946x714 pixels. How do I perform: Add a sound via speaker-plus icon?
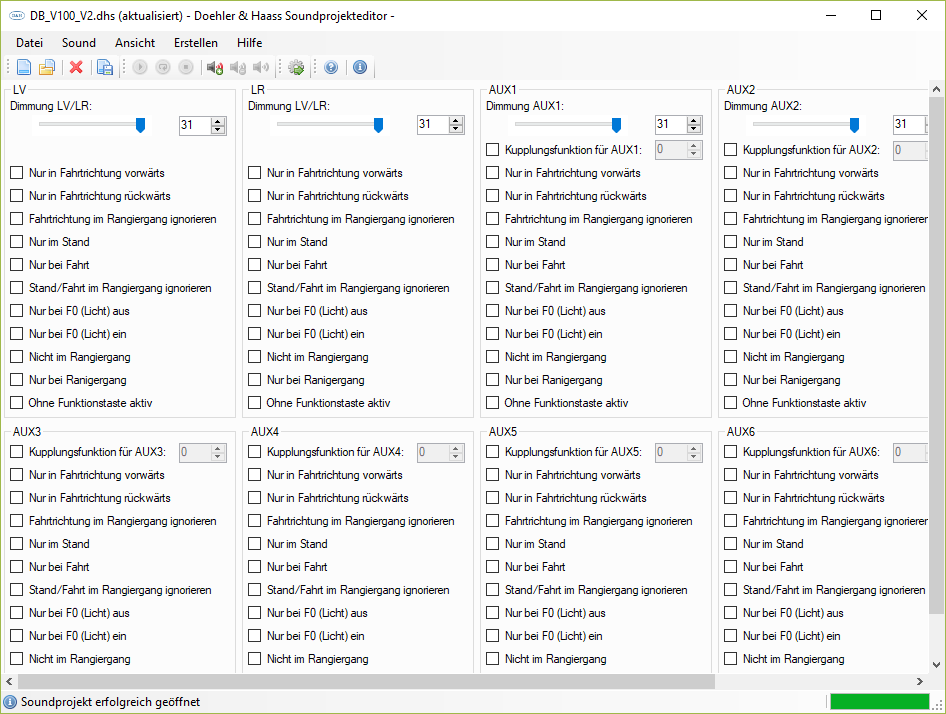pos(215,67)
